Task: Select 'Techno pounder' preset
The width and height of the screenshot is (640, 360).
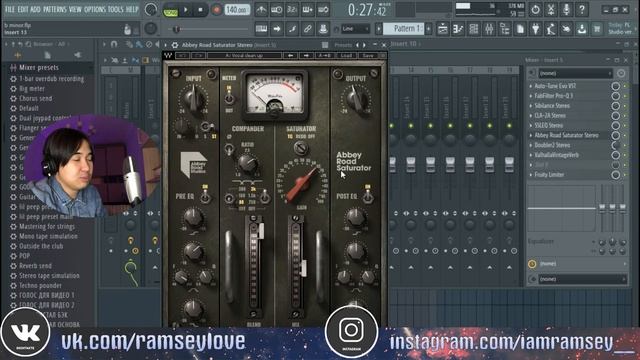Action: (x=40, y=286)
